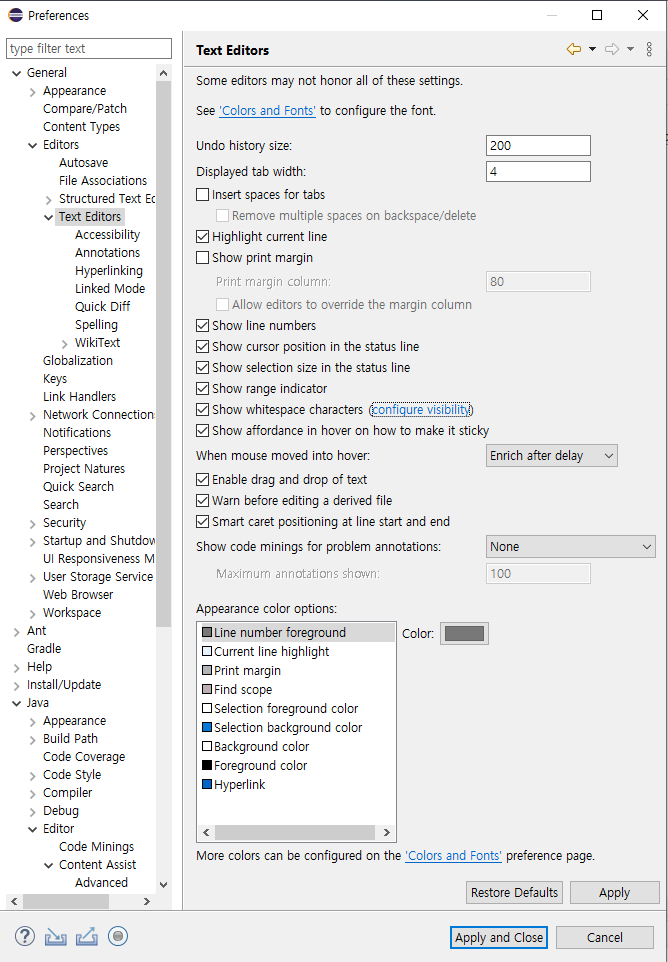Click the Undo history size field

tap(538, 145)
